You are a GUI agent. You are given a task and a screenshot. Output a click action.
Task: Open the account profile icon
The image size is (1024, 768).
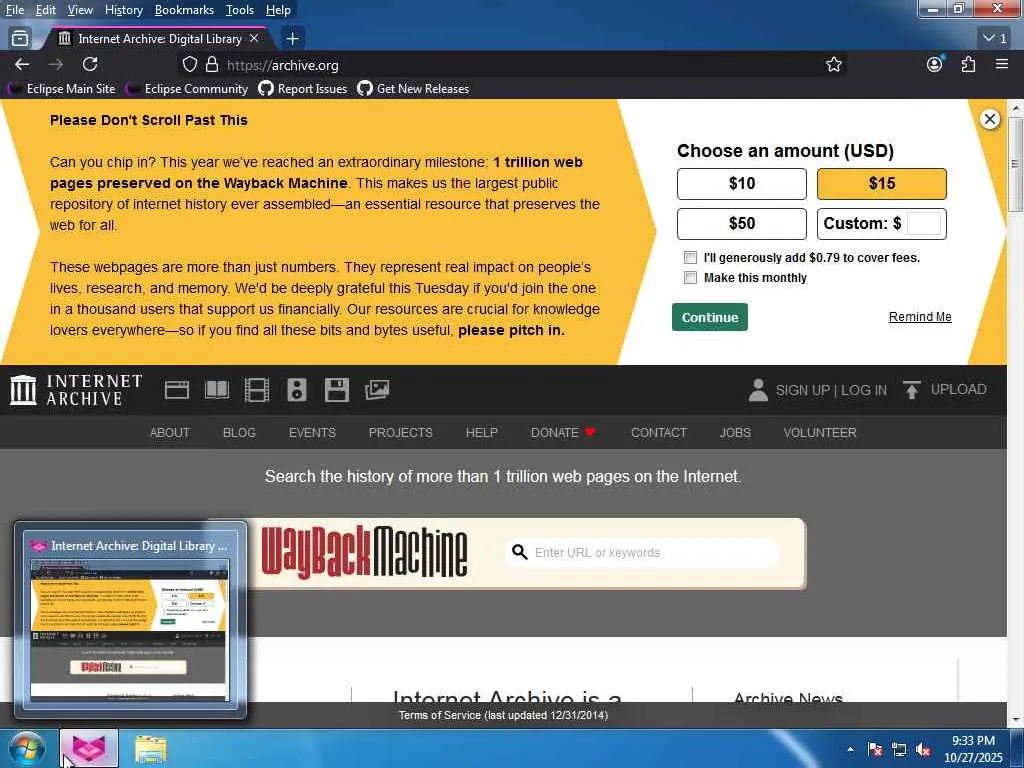[935, 64]
